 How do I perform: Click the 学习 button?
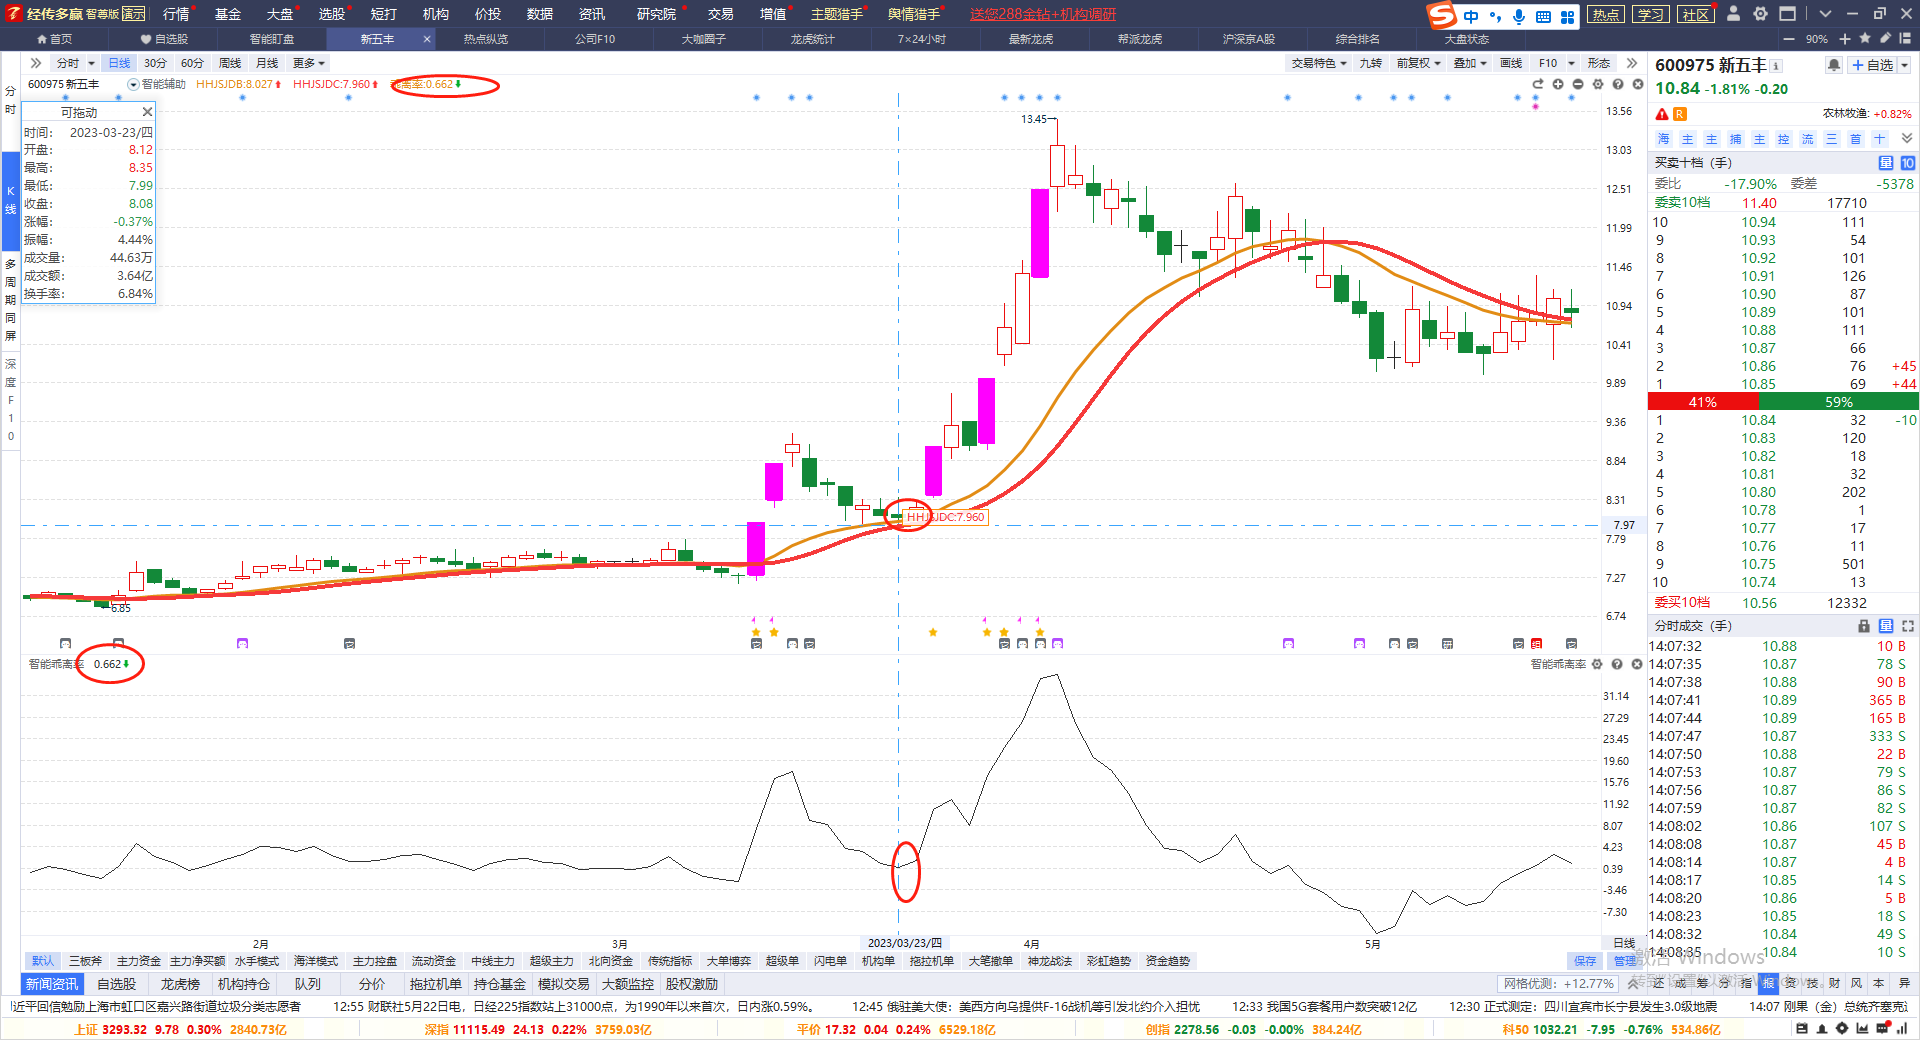click(x=1650, y=14)
